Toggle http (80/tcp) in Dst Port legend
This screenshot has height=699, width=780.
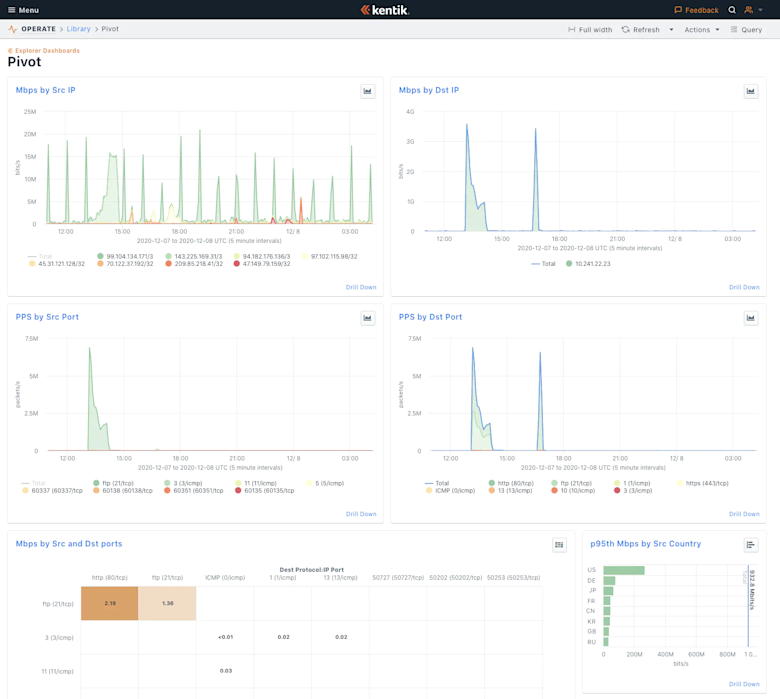[x=511, y=483]
